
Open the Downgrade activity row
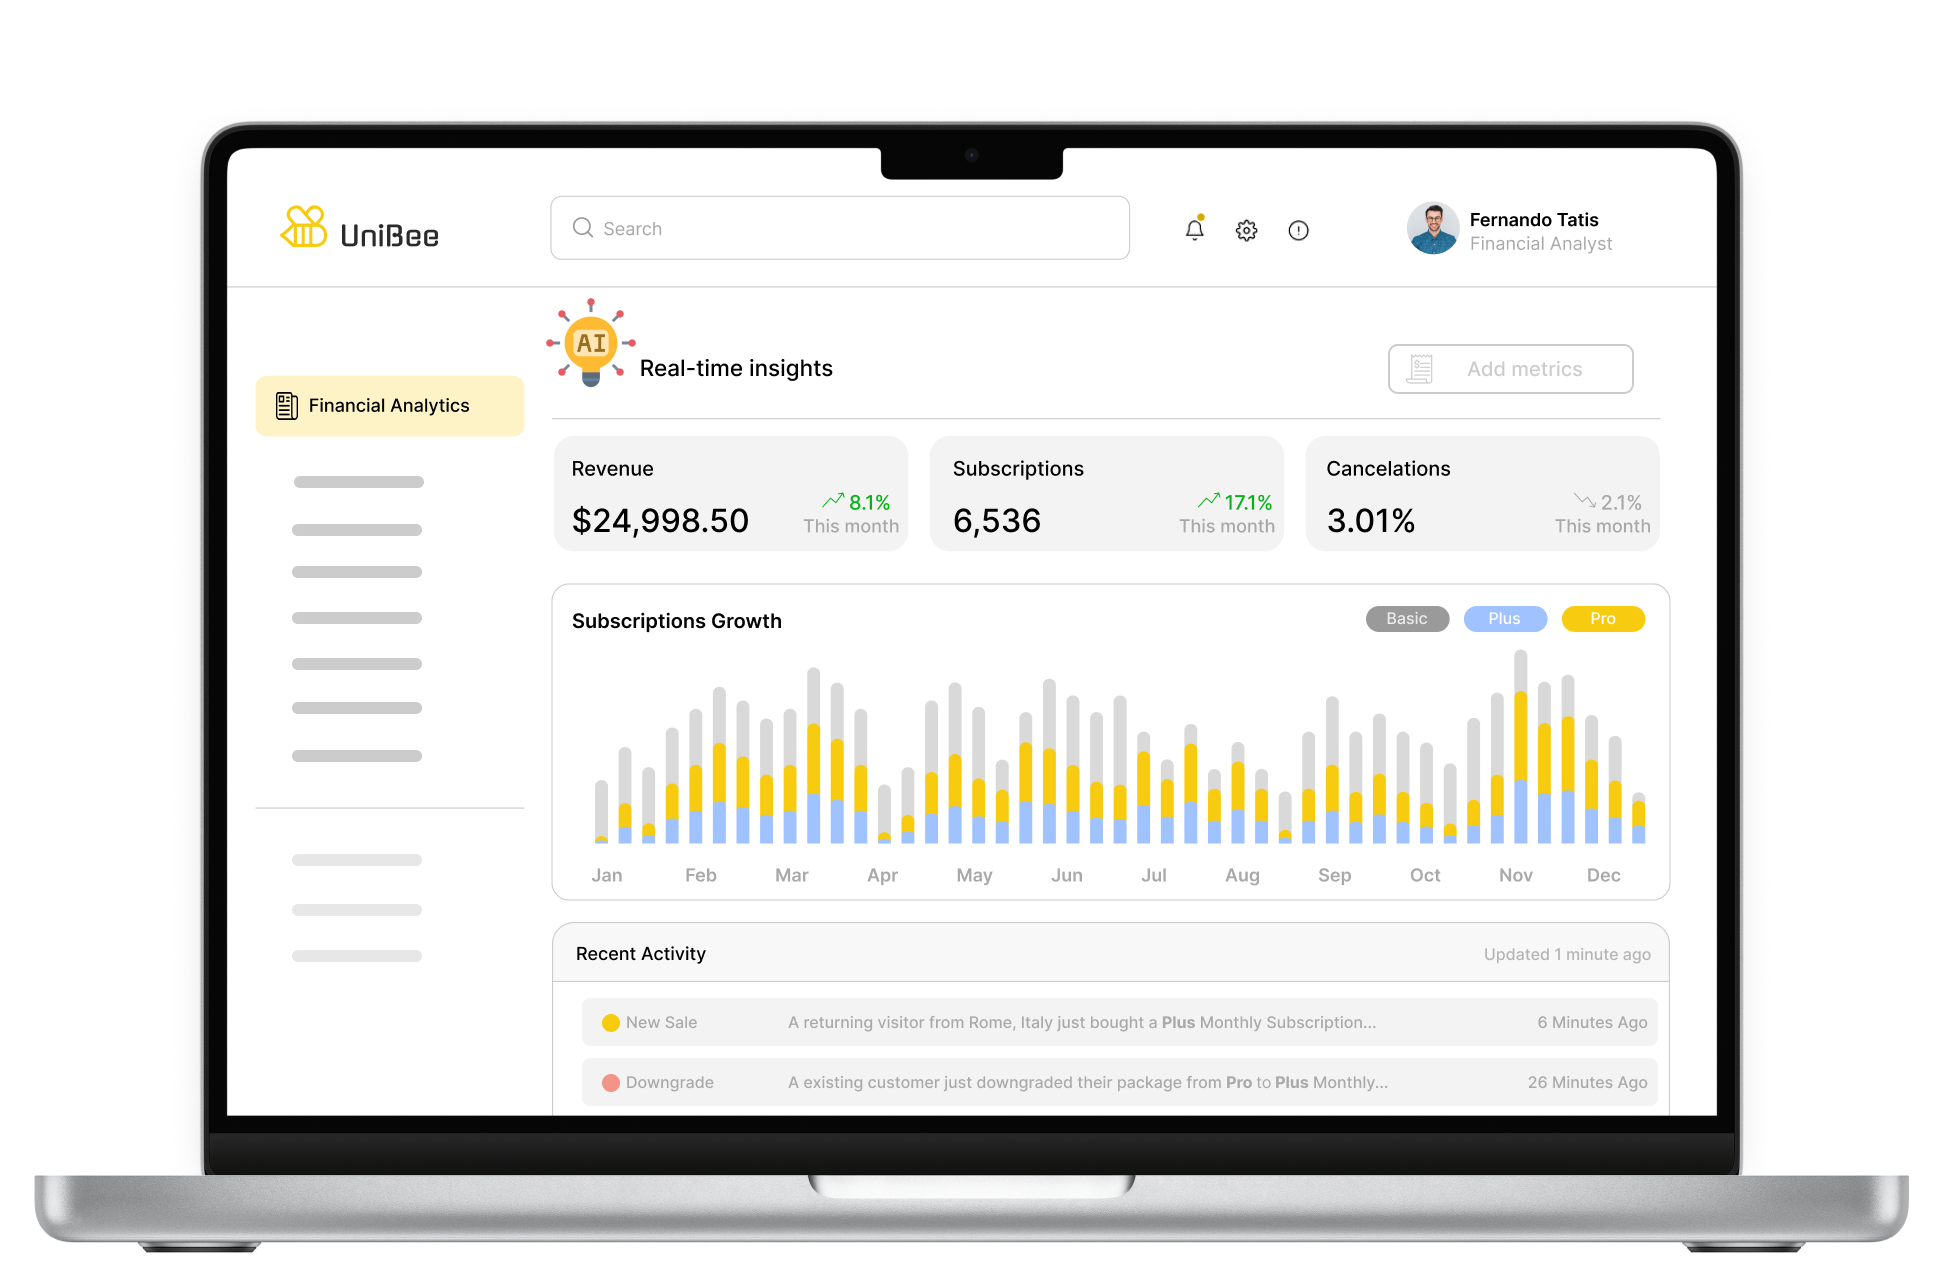(x=1119, y=1082)
